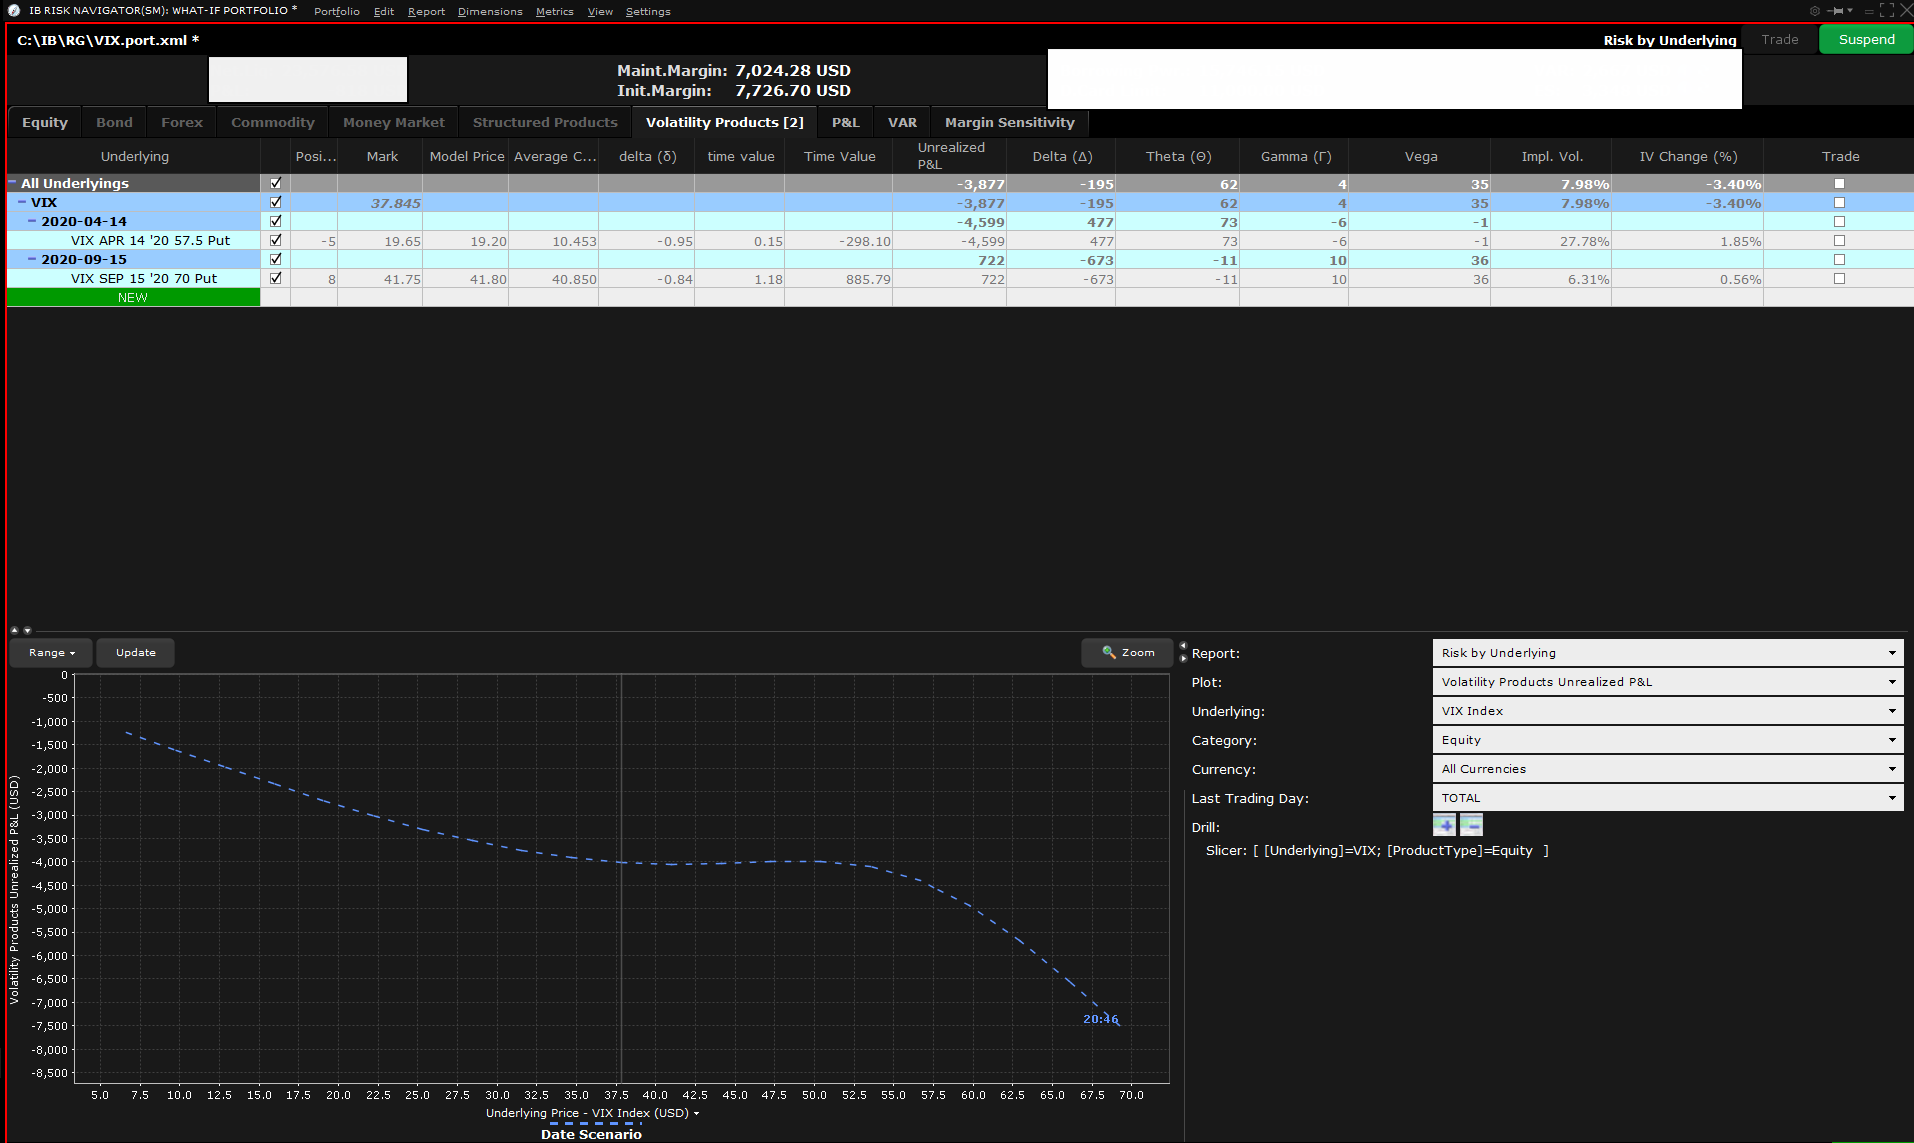Image resolution: width=1914 pixels, height=1143 pixels.
Task: Switch to the Margin Sensitivity tab
Action: (x=1009, y=122)
